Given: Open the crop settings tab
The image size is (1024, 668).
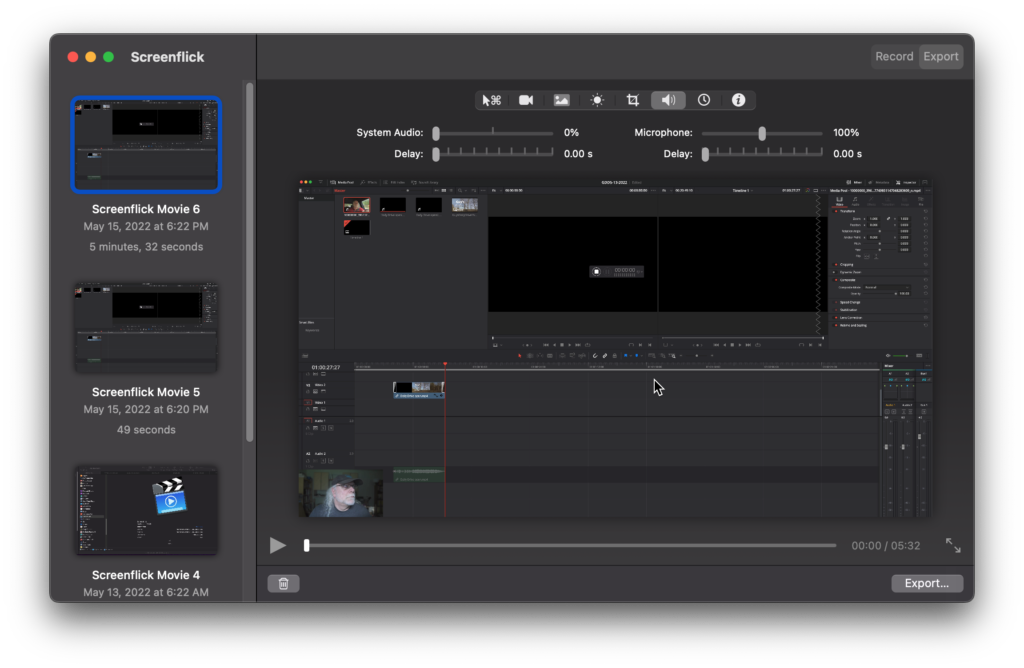Looking at the screenshot, I should tap(632, 100).
